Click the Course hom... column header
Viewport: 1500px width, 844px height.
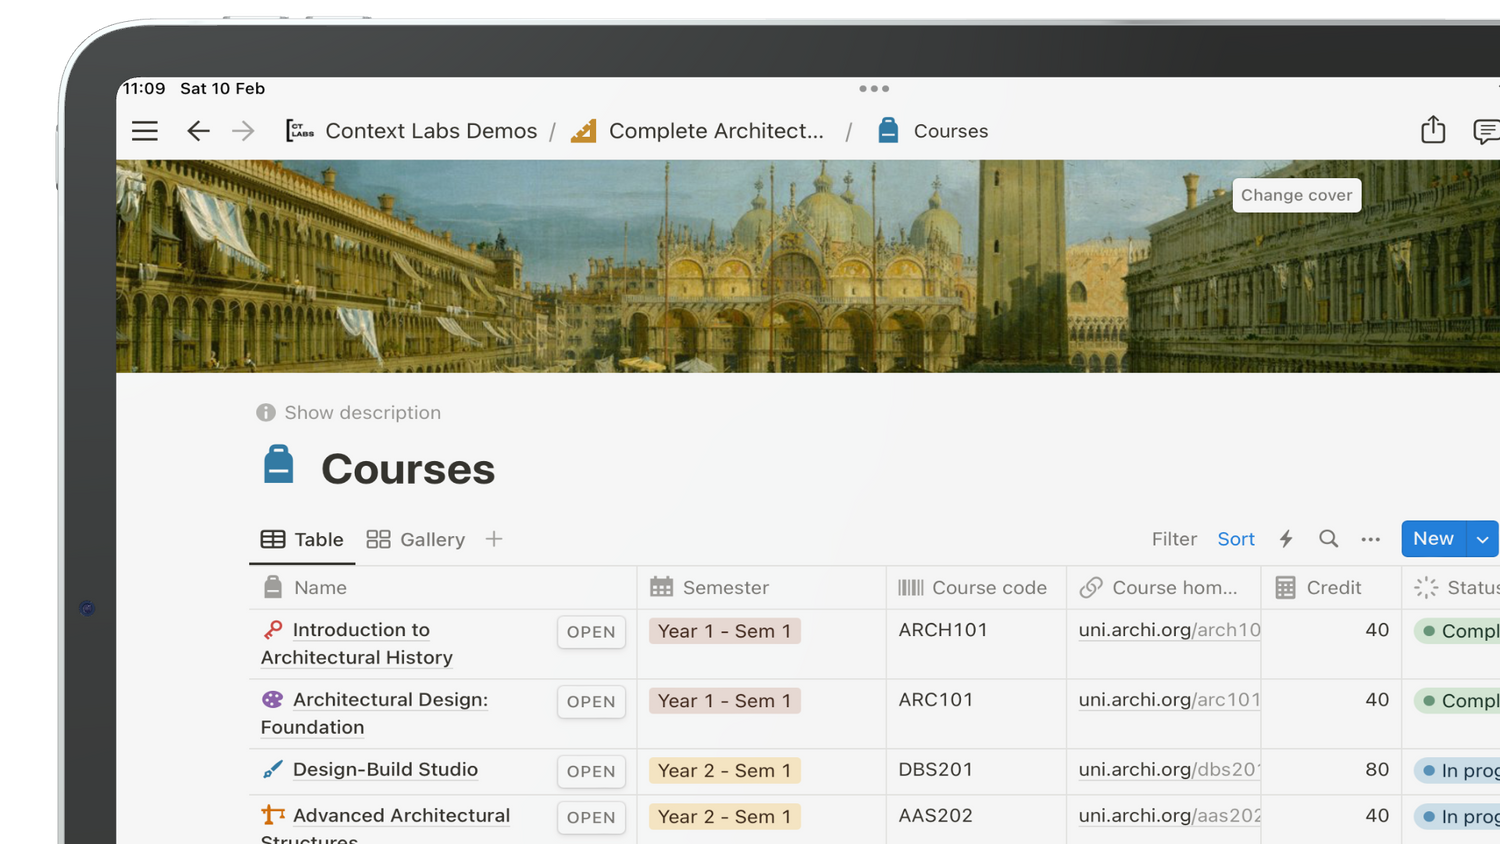click(1164, 588)
